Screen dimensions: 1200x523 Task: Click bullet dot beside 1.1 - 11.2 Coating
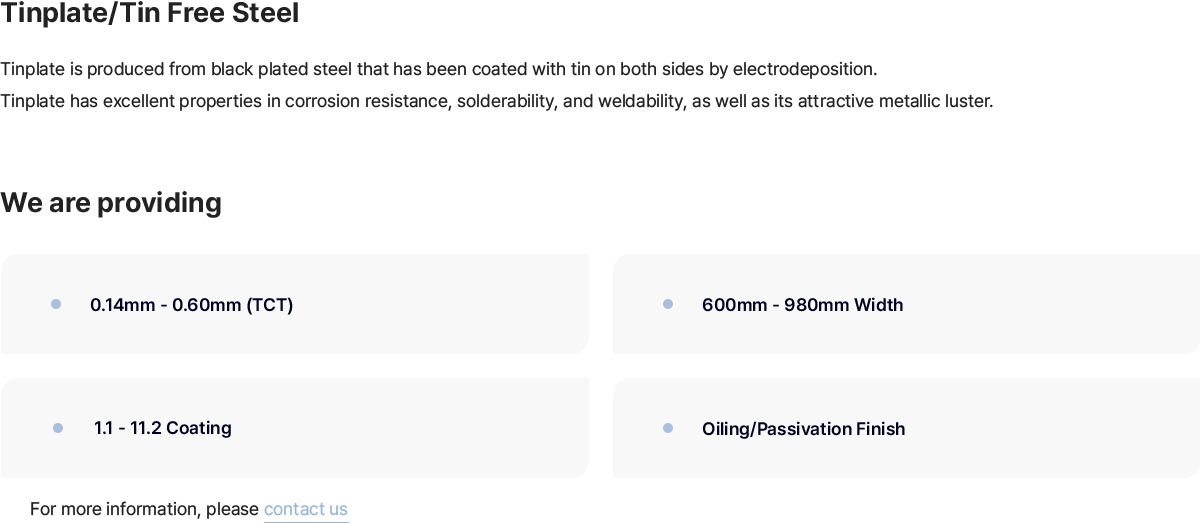click(58, 428)
